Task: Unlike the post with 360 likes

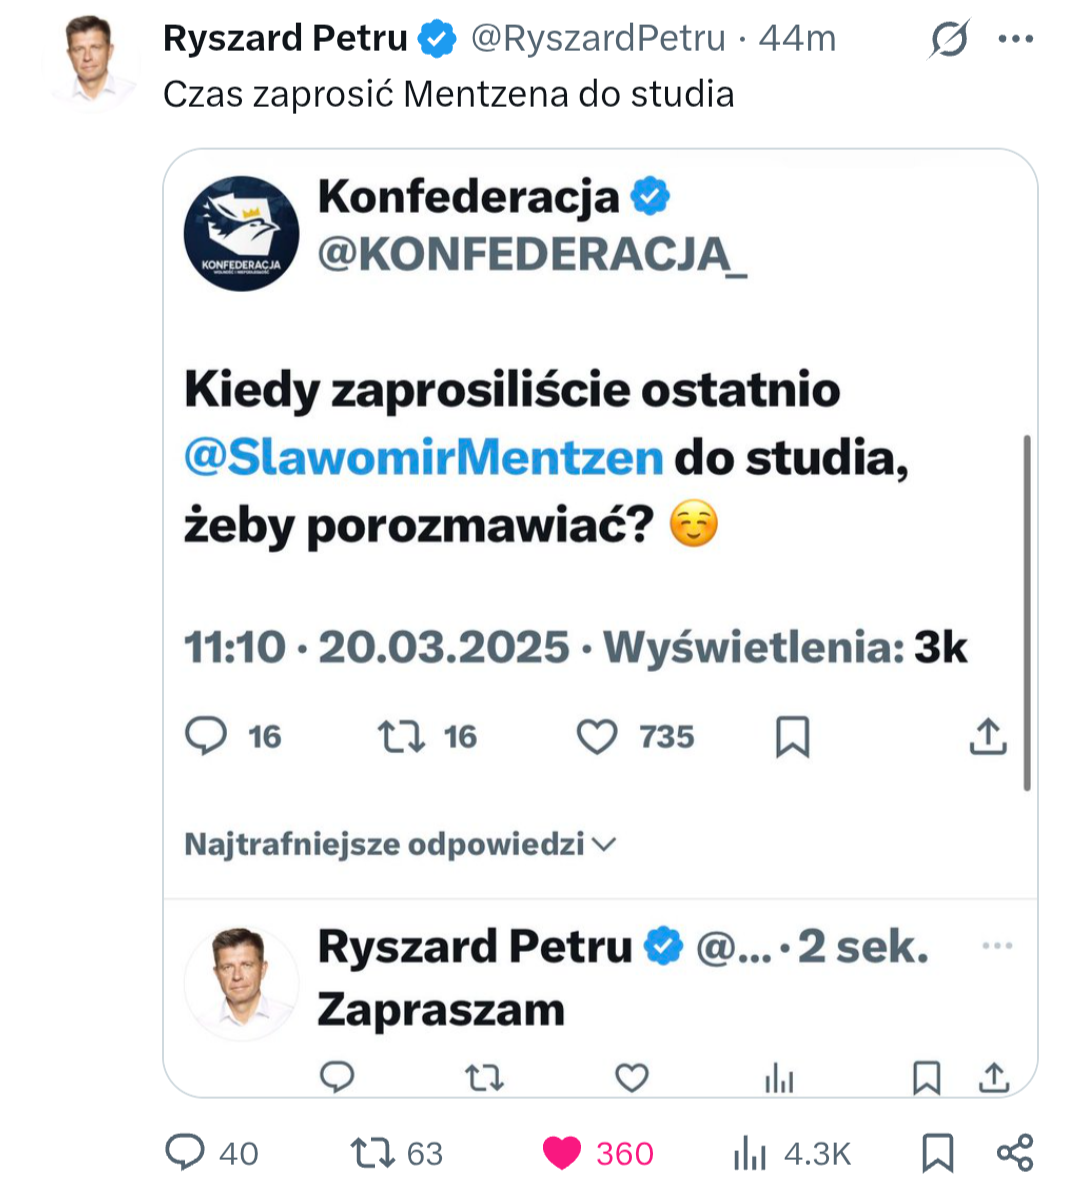Action: point(562,1152)
